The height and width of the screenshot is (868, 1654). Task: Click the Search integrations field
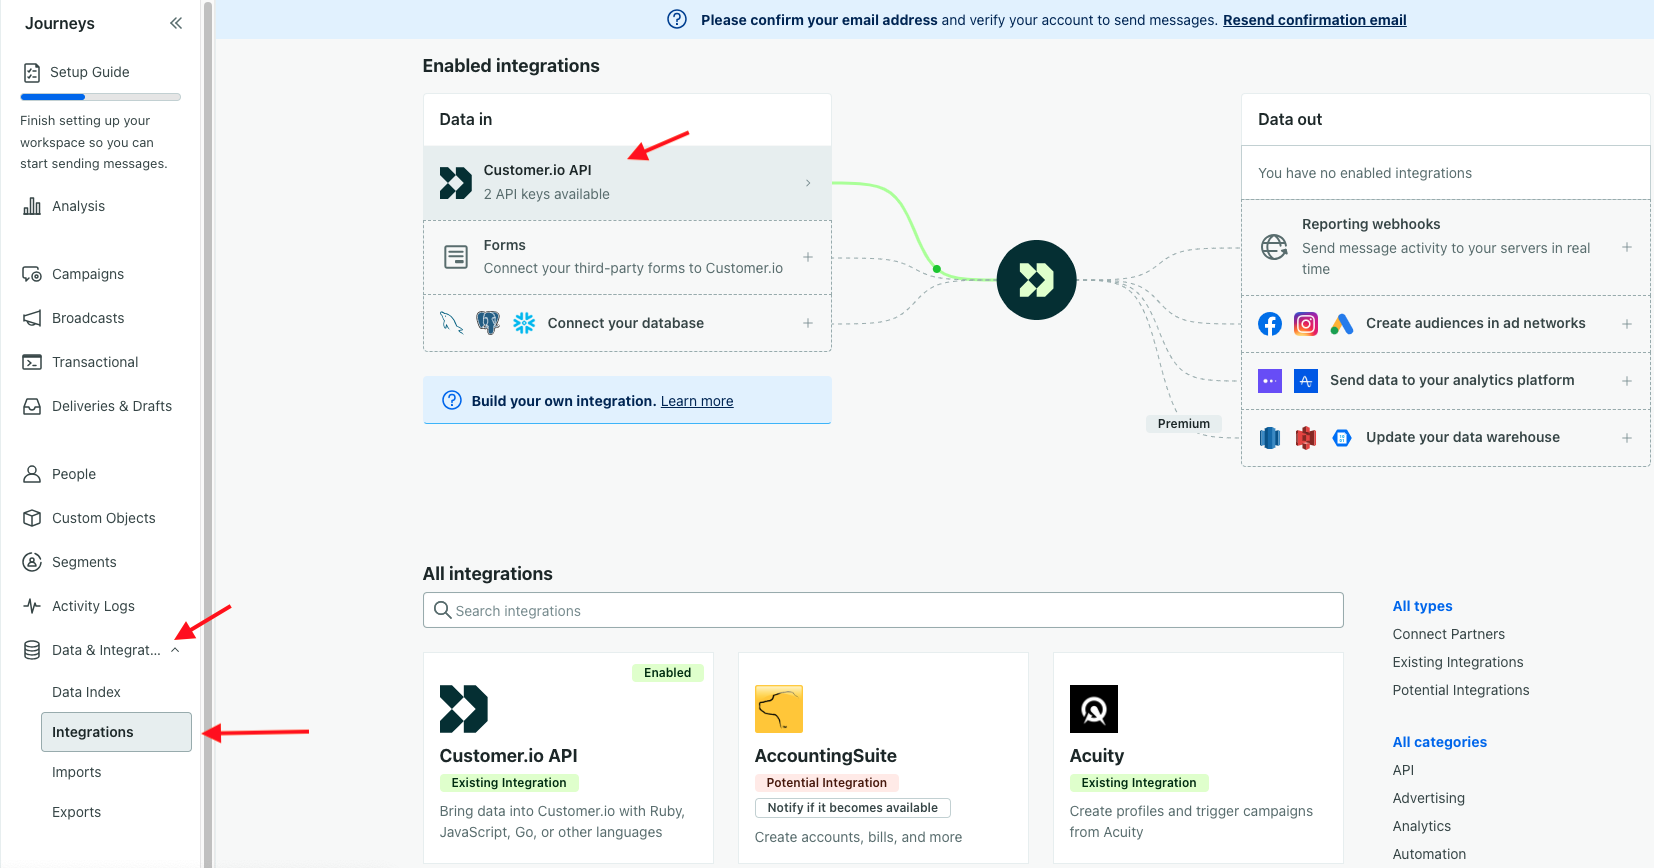click(883, 610)
